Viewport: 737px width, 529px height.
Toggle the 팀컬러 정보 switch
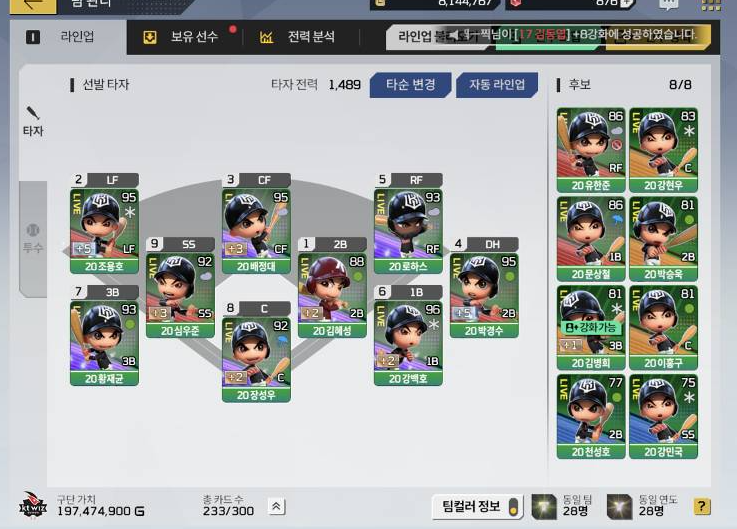[x=514, y=507]
